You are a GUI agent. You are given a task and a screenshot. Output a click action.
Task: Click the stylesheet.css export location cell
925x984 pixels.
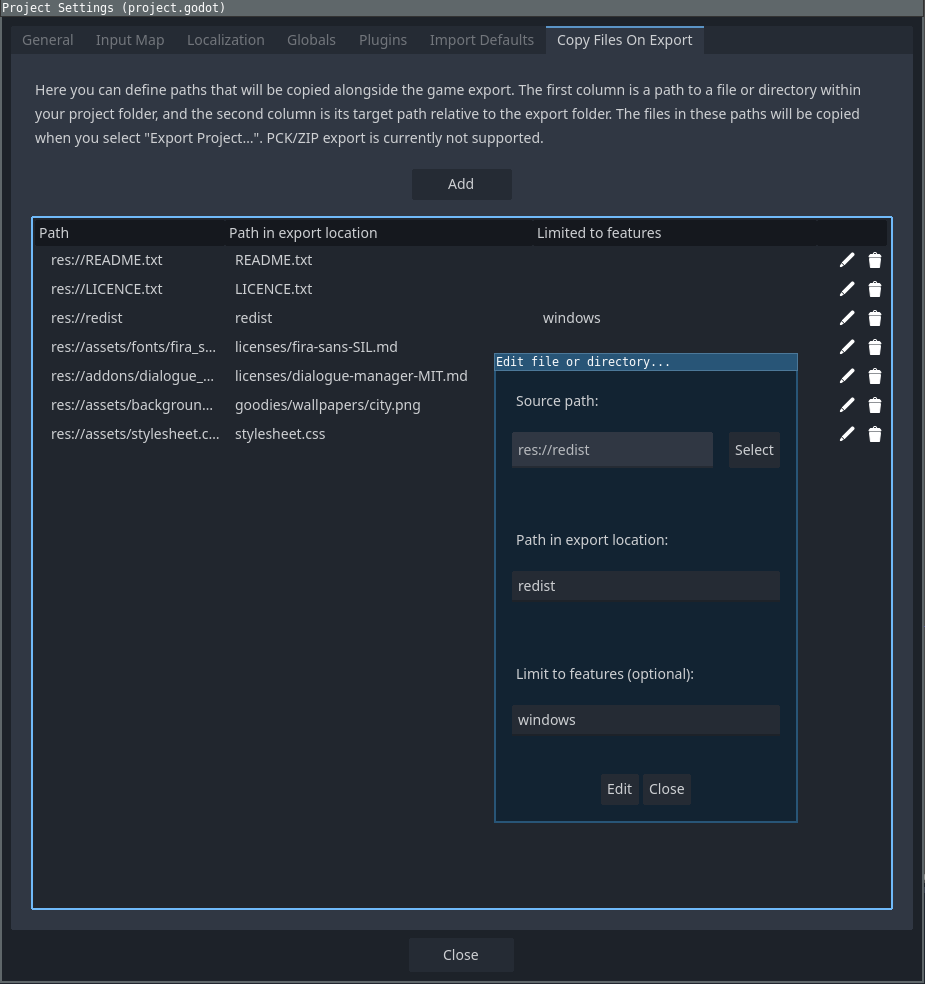coord(280,433)
